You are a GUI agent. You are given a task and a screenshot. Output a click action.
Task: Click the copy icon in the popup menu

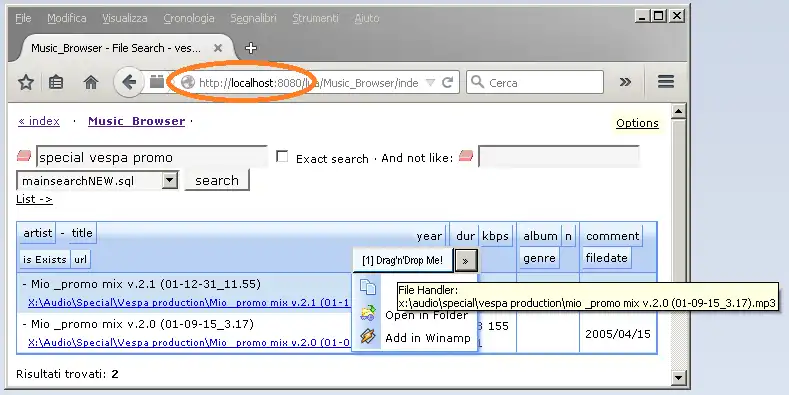click(x=368, y=287)
